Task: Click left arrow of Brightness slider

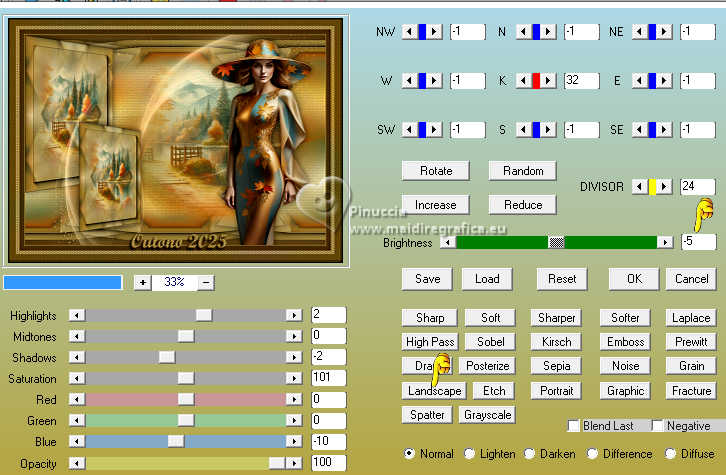Action: pyautogui.click(x=448, y=242)
